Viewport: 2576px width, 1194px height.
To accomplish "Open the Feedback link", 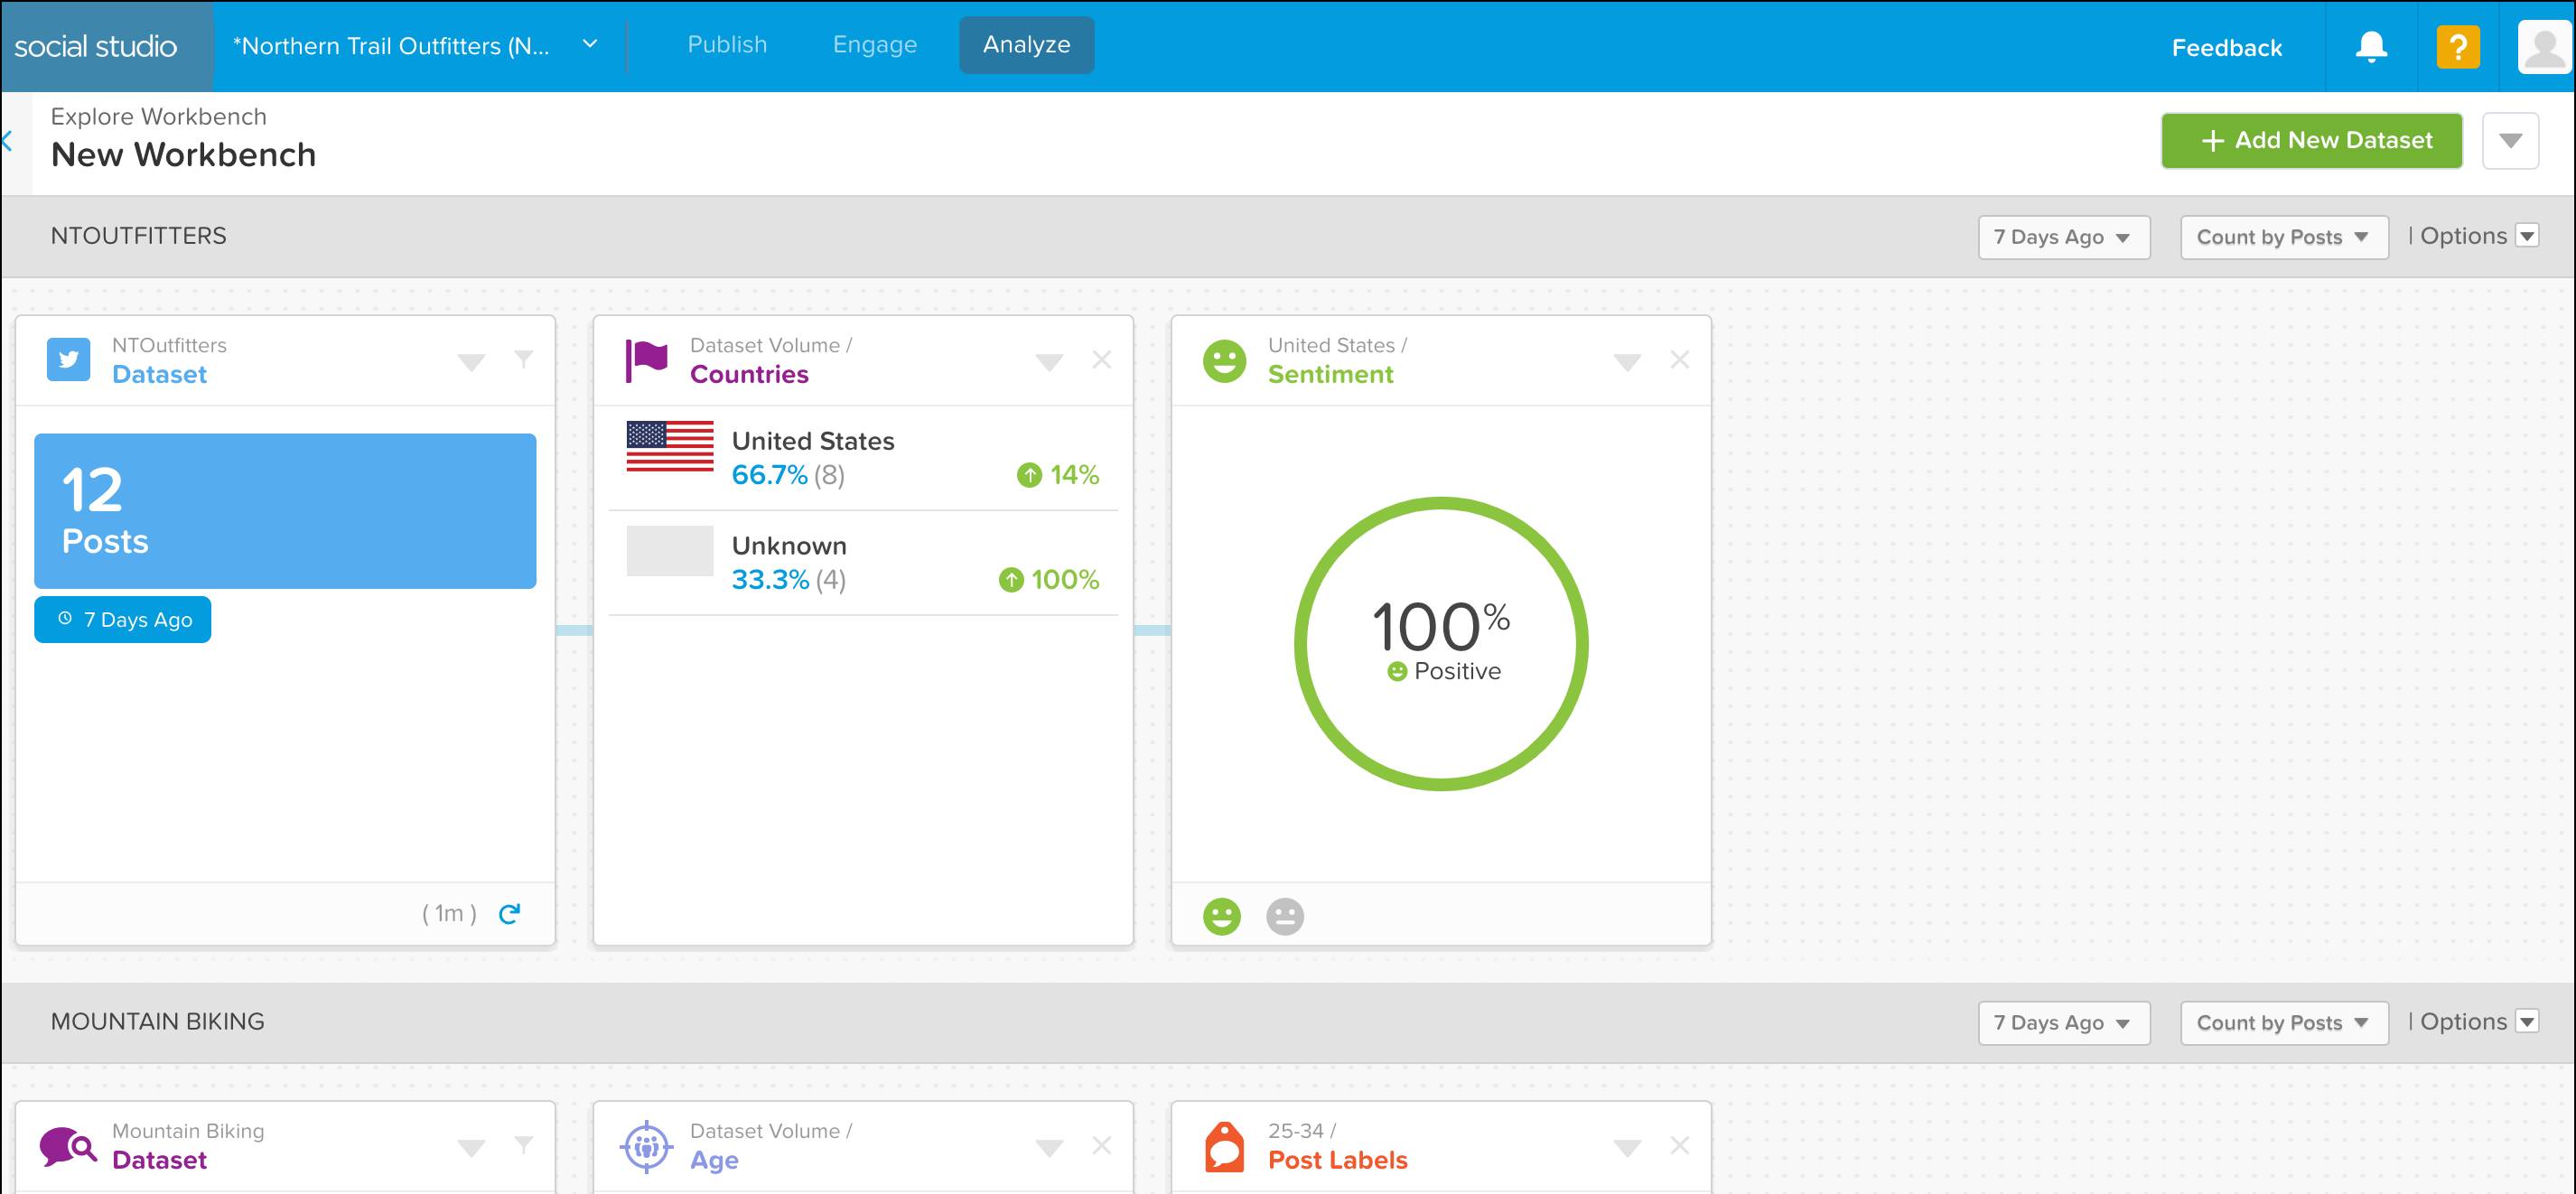I will point(2227,47).
